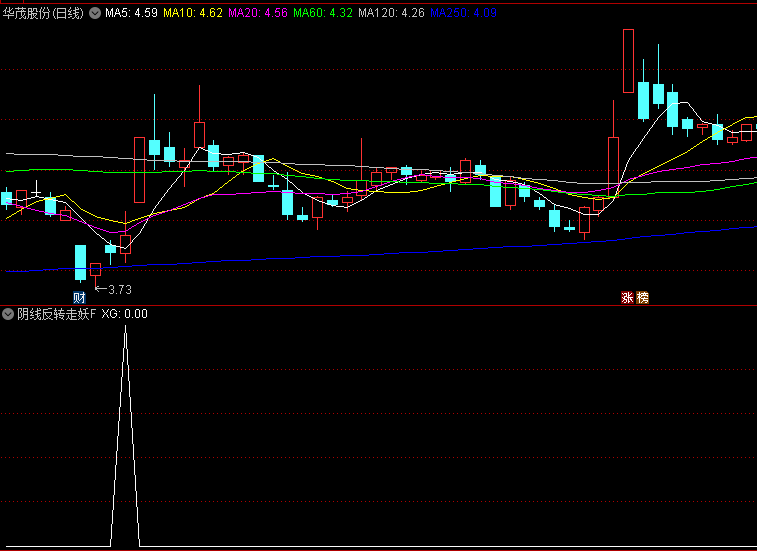Select the MA5: 4.59 label
The width and height of the screenshot is (757, 551).
131,13
